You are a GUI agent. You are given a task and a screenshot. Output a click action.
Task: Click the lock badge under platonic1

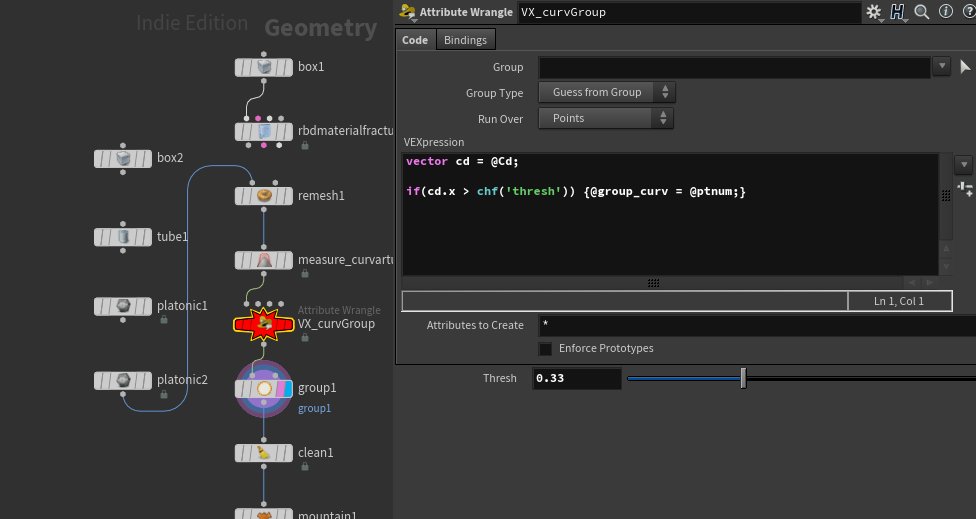pyautogui.click(x=163, y=319)
